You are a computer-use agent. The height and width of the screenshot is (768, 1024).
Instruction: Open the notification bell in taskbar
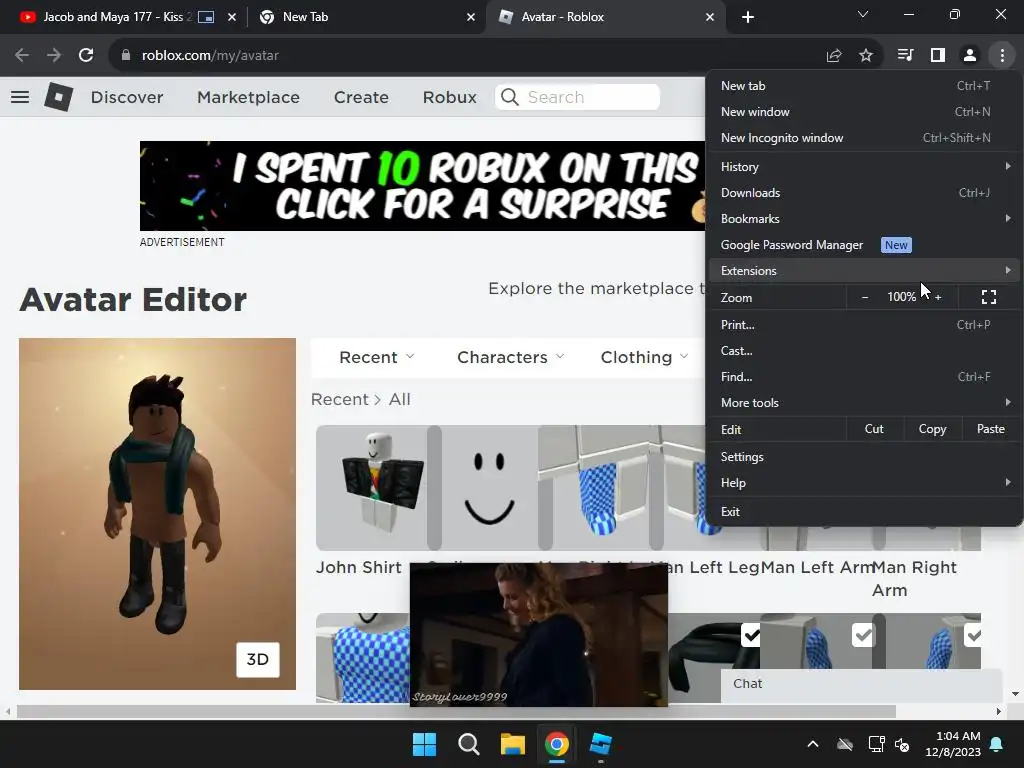pos(996,744)
